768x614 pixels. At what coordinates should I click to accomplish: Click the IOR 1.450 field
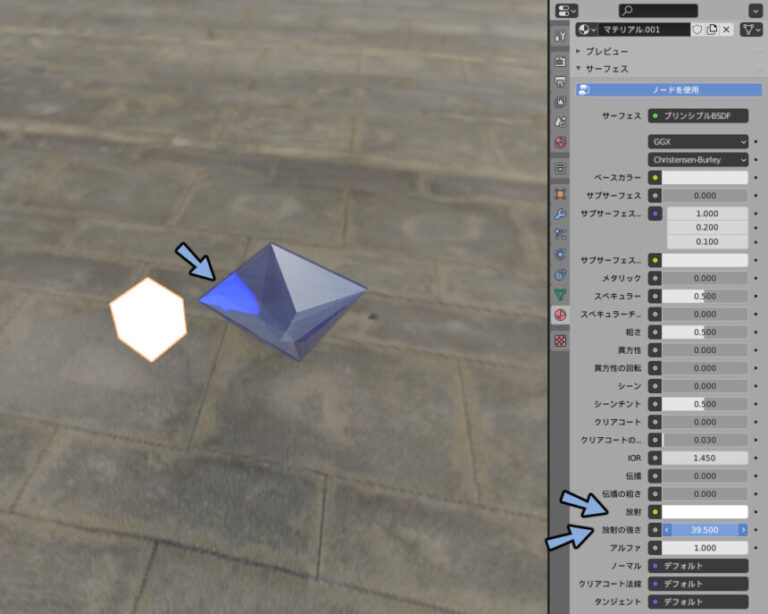tap(705, 458)
